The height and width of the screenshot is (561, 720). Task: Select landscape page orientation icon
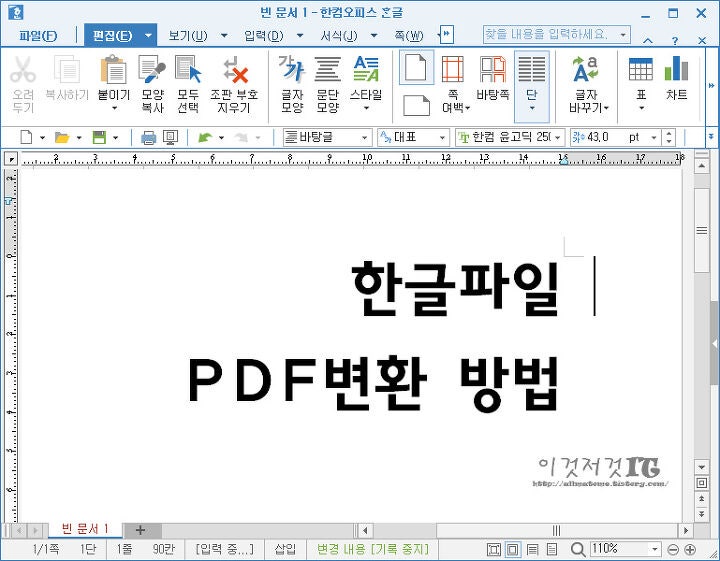tap(416, 105)
